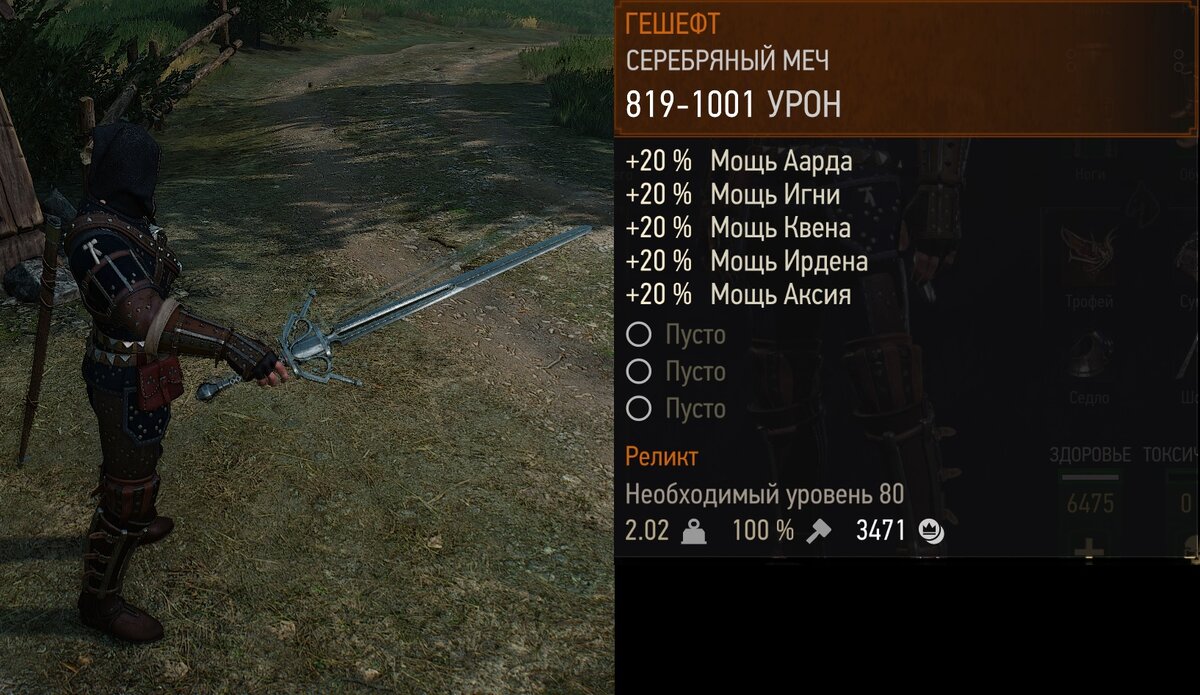Click the ГЕШЕФТ item title
The width and height of the screenshot is (1200, 695).
pos(673,24)
